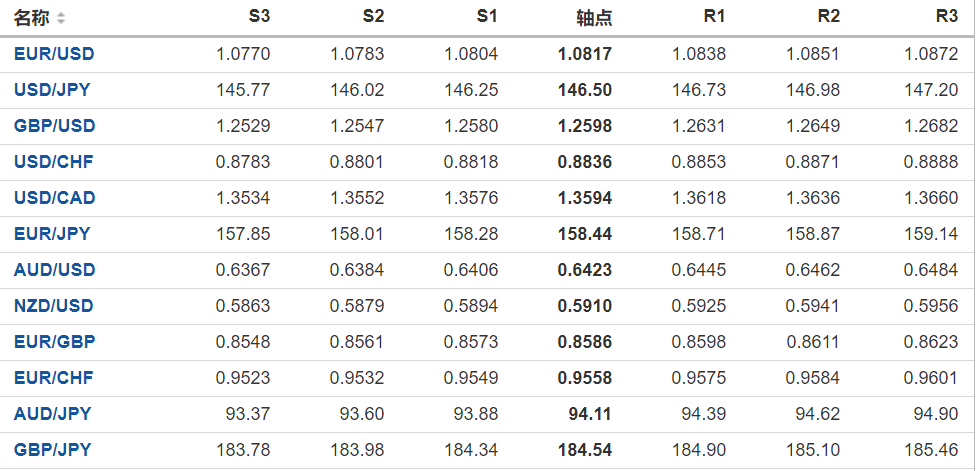Screen dimensions: 977x471
Task: Click the USD/CHF pair name
Action: tap(54, 162)
